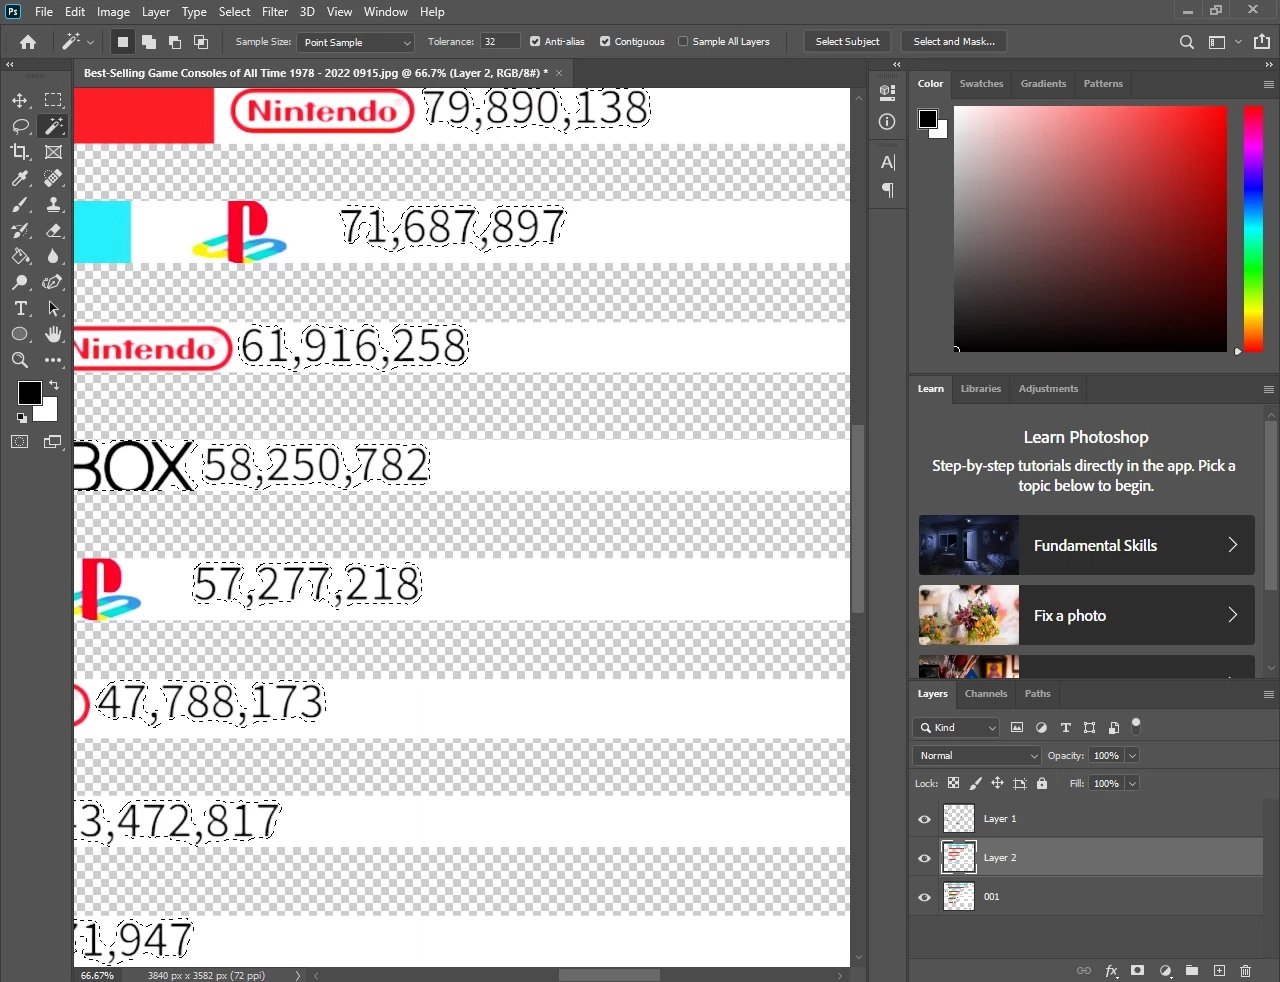
Task: Hide Layer 2 visibility eye
Action: click(924, 858)
